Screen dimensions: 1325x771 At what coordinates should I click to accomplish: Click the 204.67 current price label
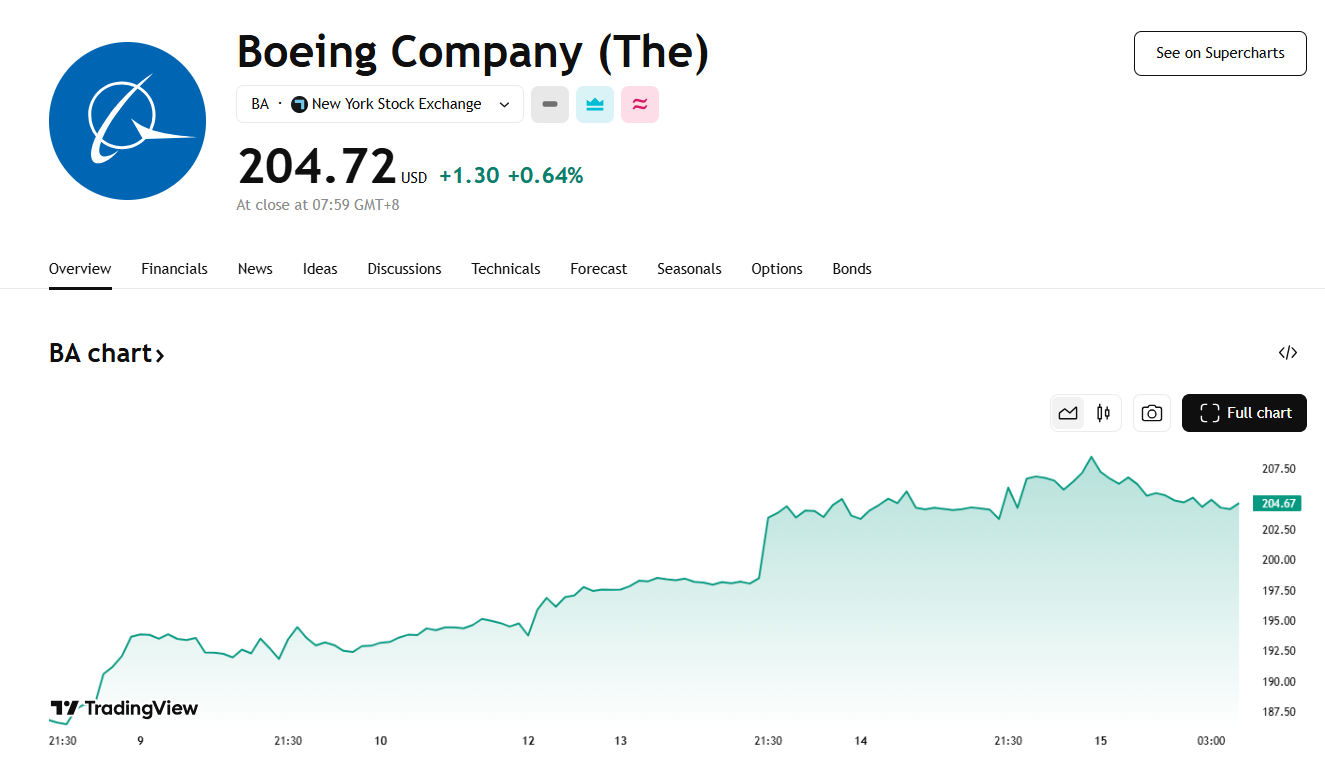click(x=1276, y=503)
